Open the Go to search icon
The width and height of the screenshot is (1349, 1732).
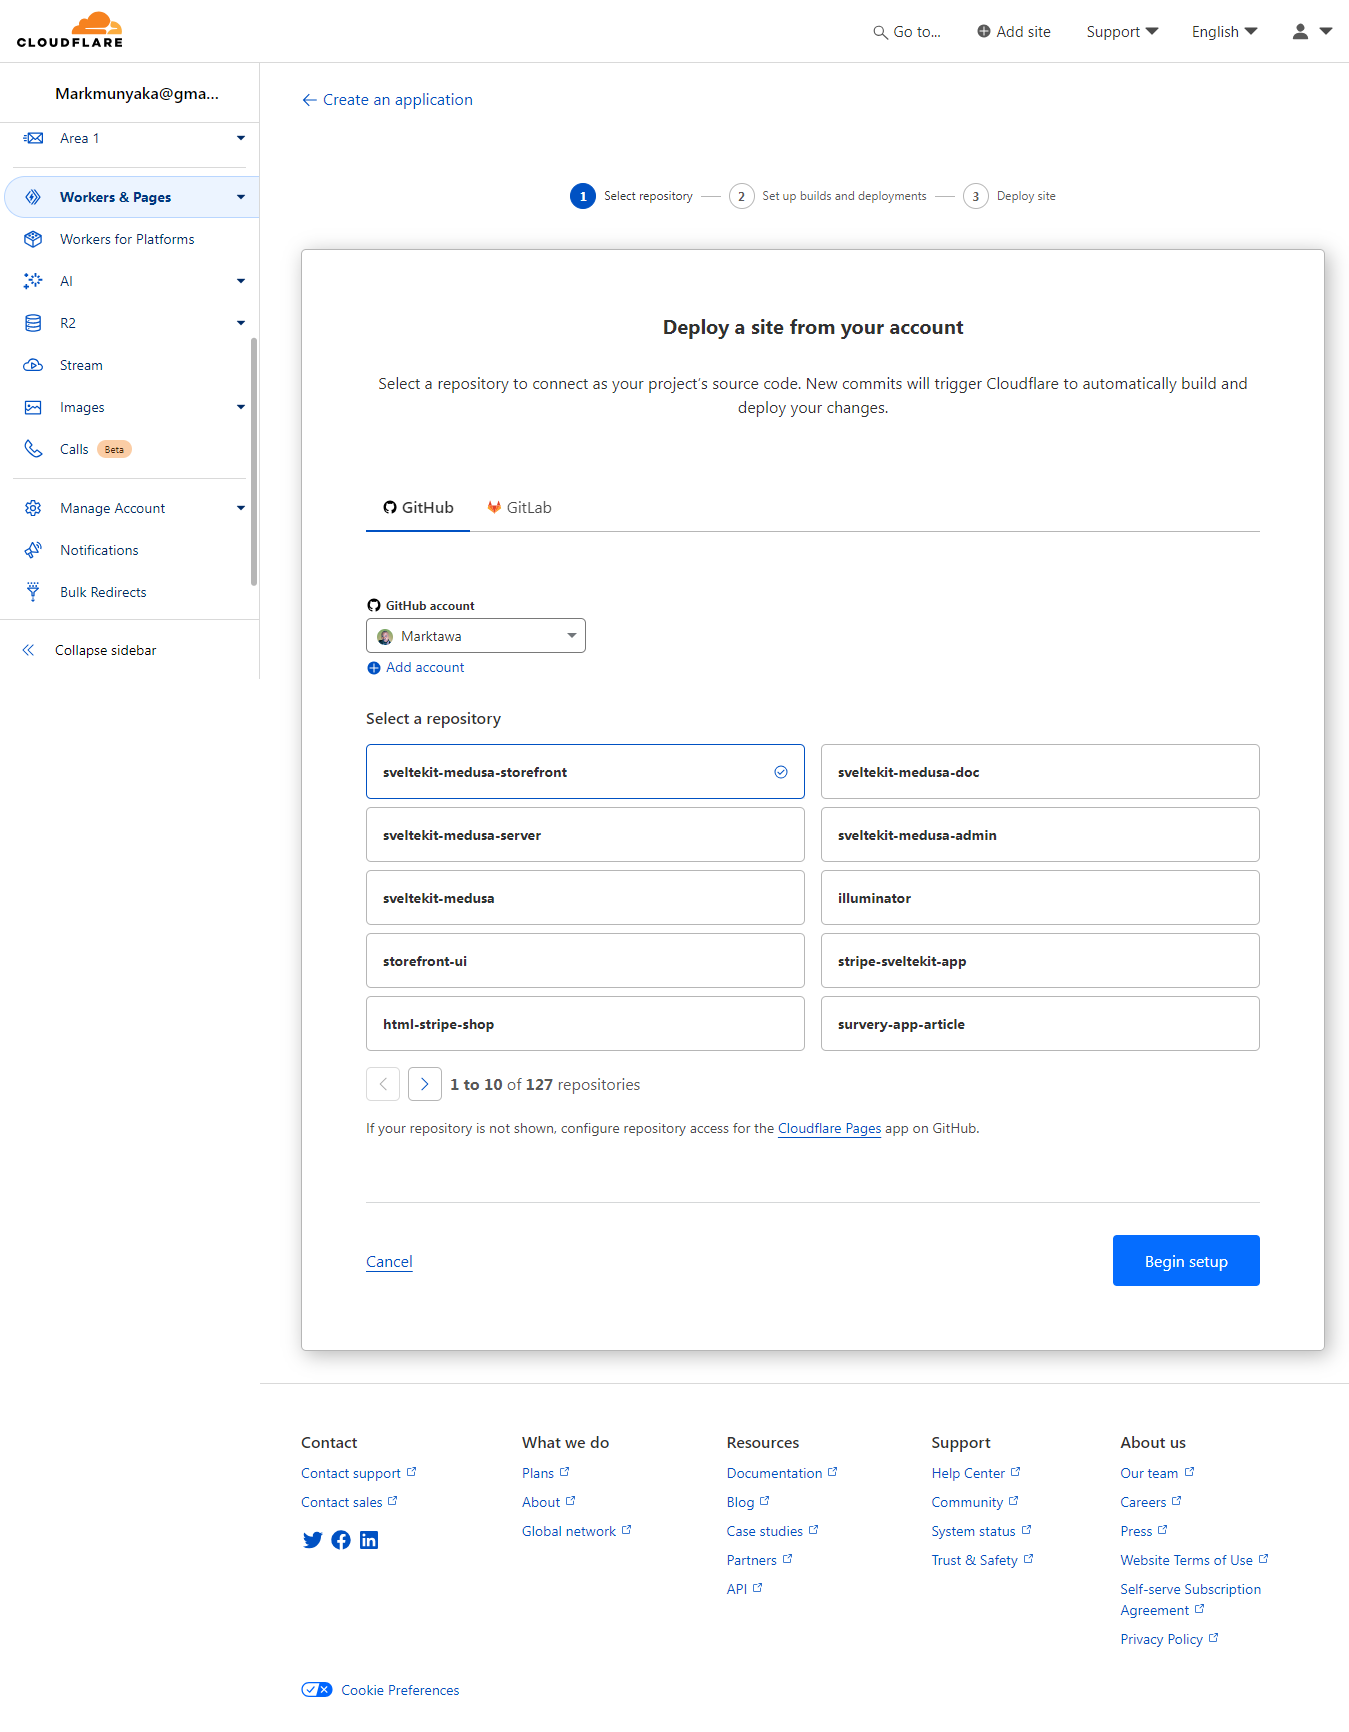[x=880, y=32]
